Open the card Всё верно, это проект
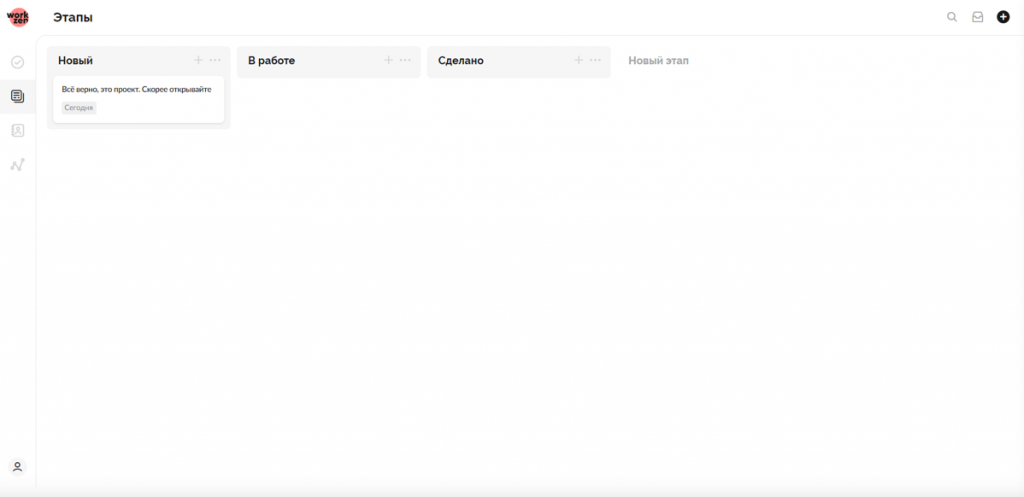1024x497 pixels. click(x=138, y=99)
